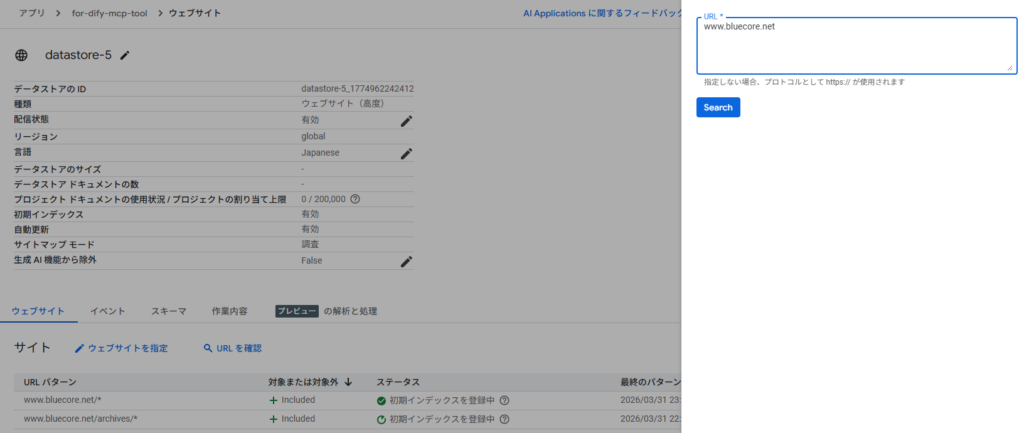Click the help icon beside 0 / 200,000
Screen dimensions: 1024x433
[355, 199]
